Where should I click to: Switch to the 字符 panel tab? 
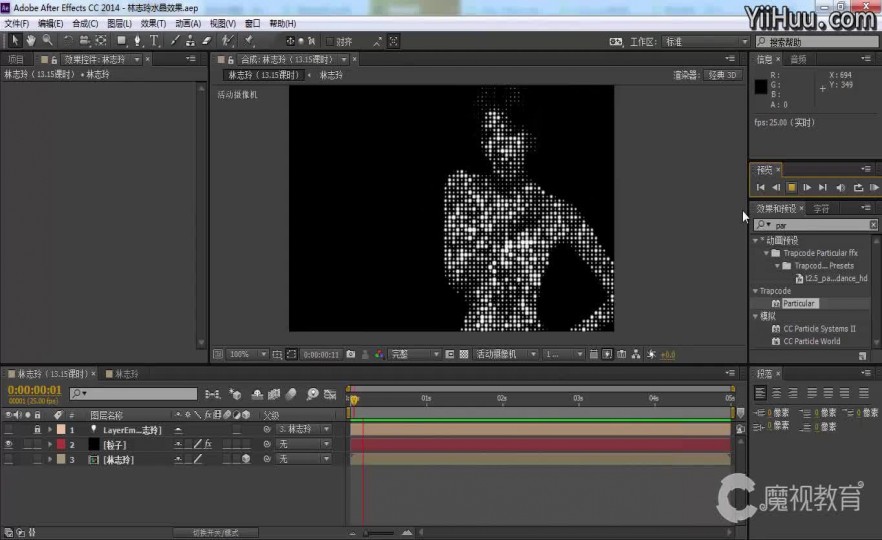(821, 209)
